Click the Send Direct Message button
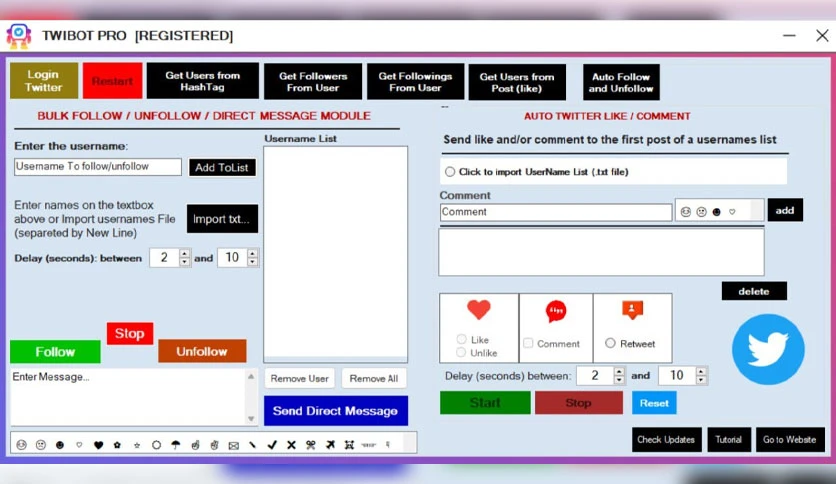The width and height of the screenshot is (836, 484). [x=336, y=410]
